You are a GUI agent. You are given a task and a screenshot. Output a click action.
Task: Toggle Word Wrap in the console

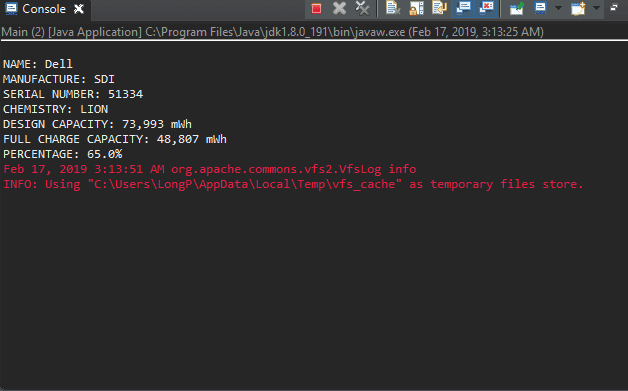pos(439,8)
